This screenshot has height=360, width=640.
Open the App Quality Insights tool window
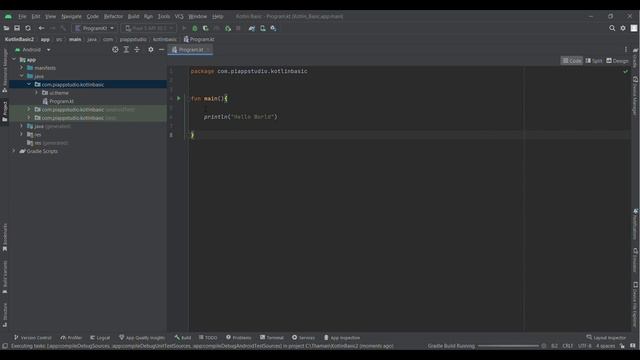(x=142, y=338)
